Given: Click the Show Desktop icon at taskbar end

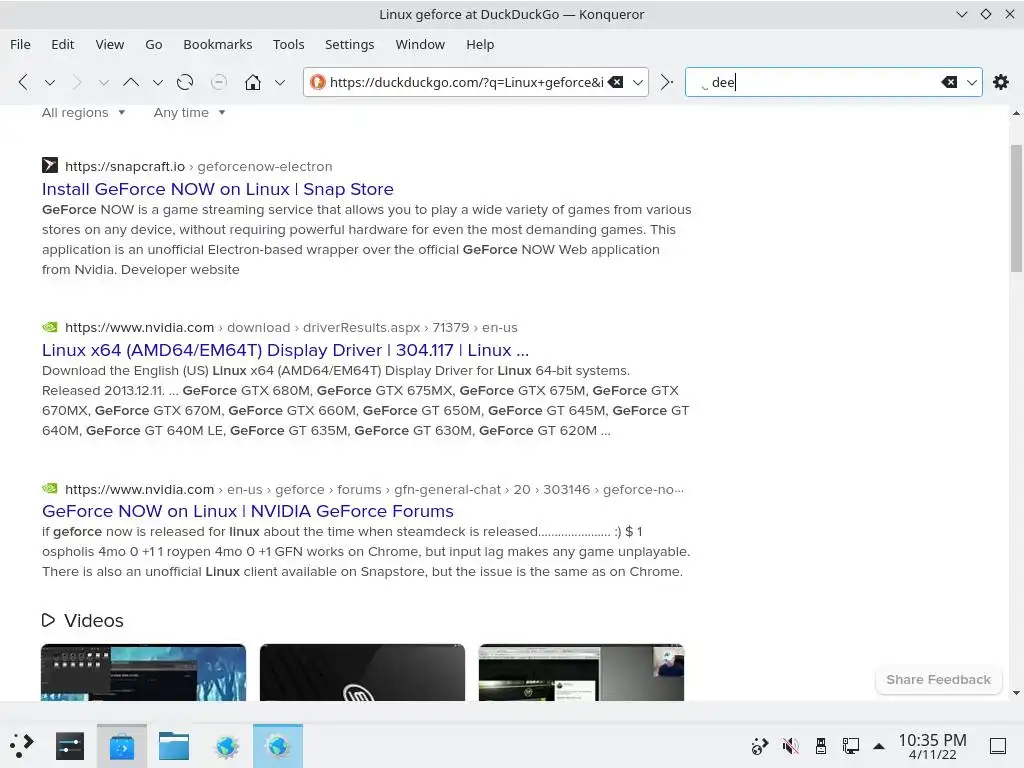Looking at the screenshot, I should click(x=998, y=746).
